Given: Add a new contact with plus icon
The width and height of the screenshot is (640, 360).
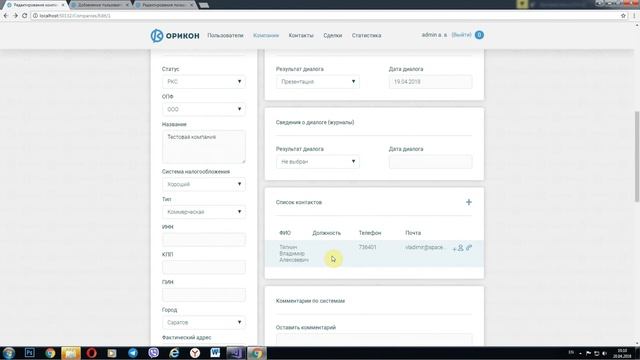Looking at the screenshot, I should click(469, 202).
